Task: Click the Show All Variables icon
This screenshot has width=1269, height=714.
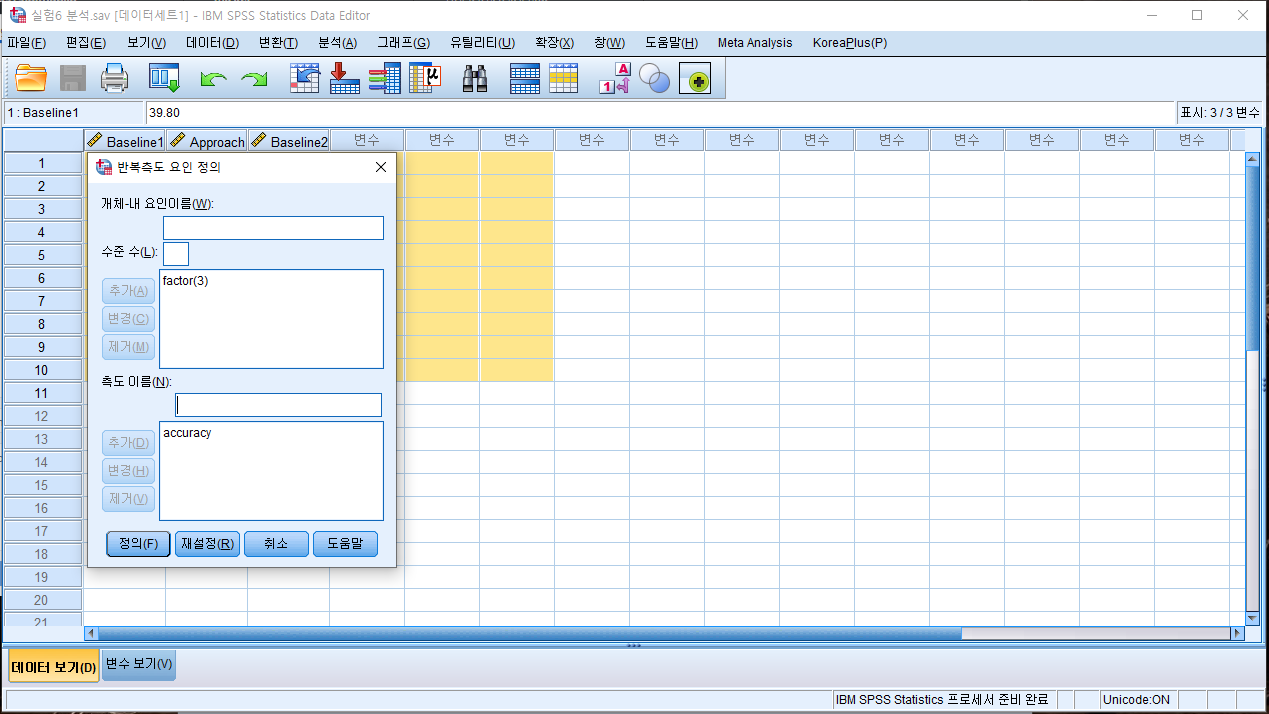Action: click(695, 78)
